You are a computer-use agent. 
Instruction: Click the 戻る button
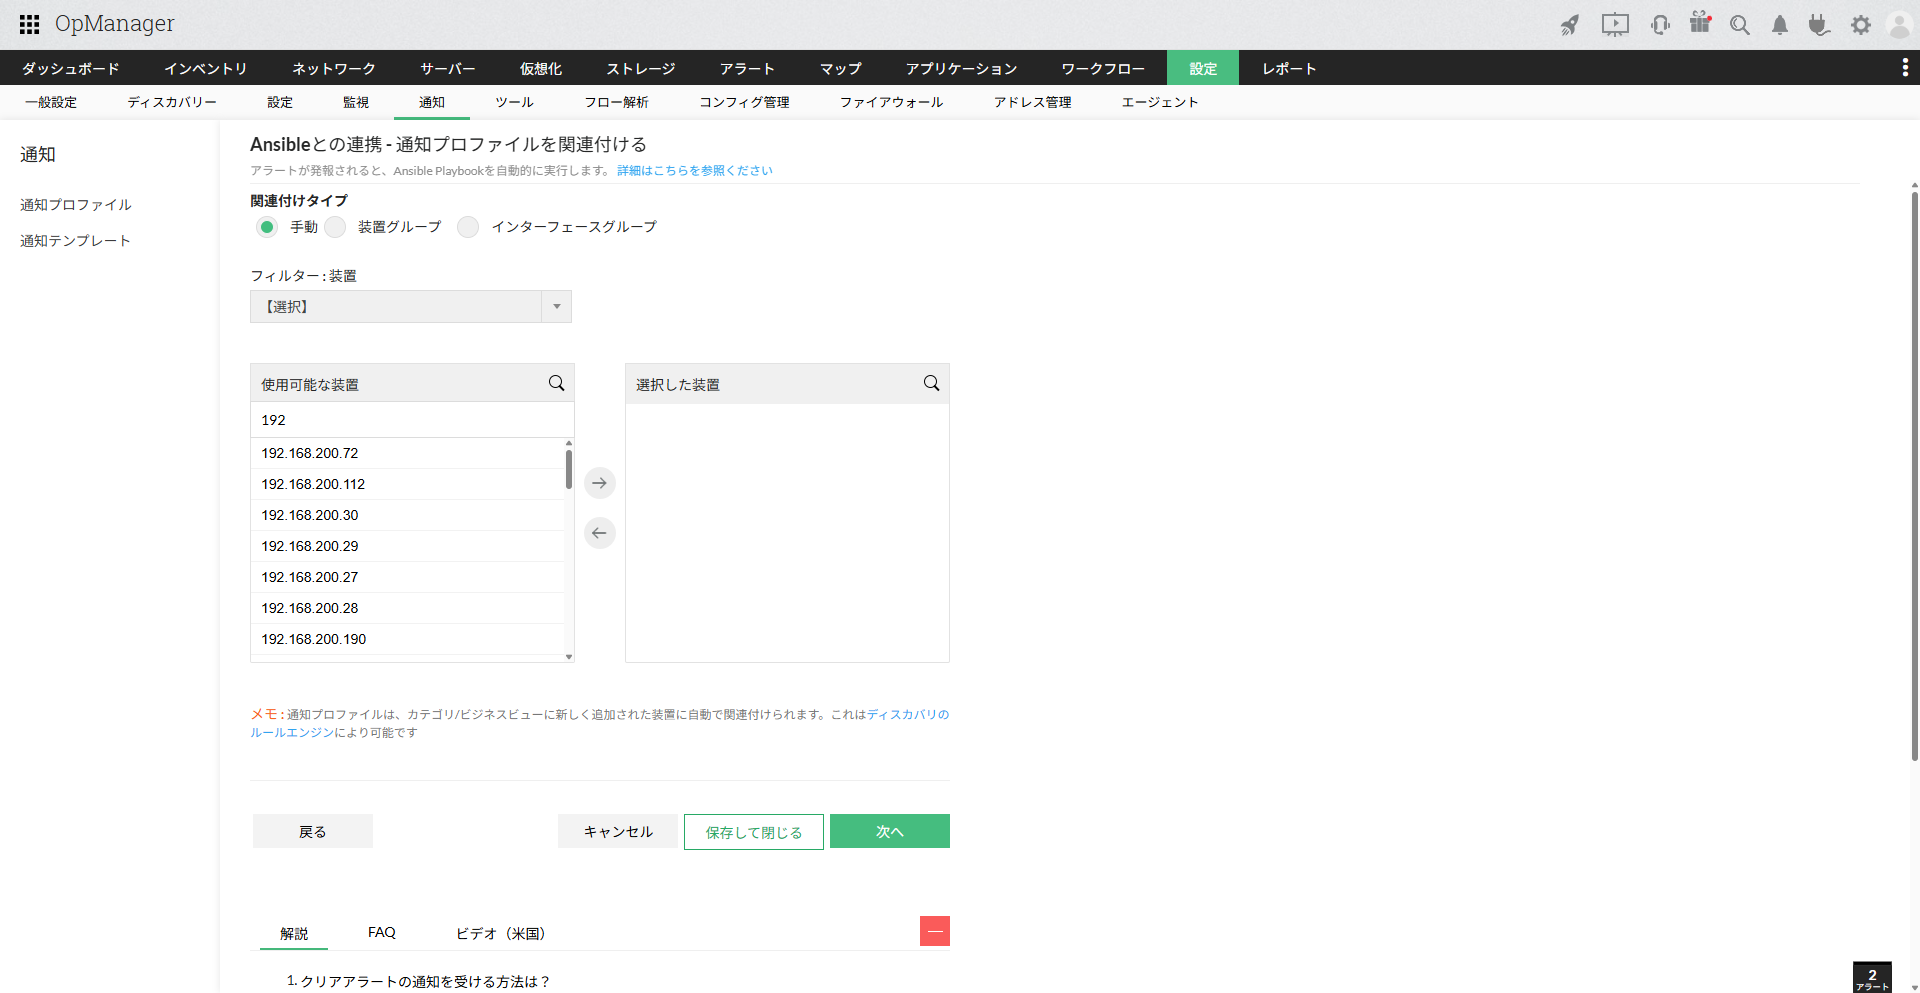point(313,831)
